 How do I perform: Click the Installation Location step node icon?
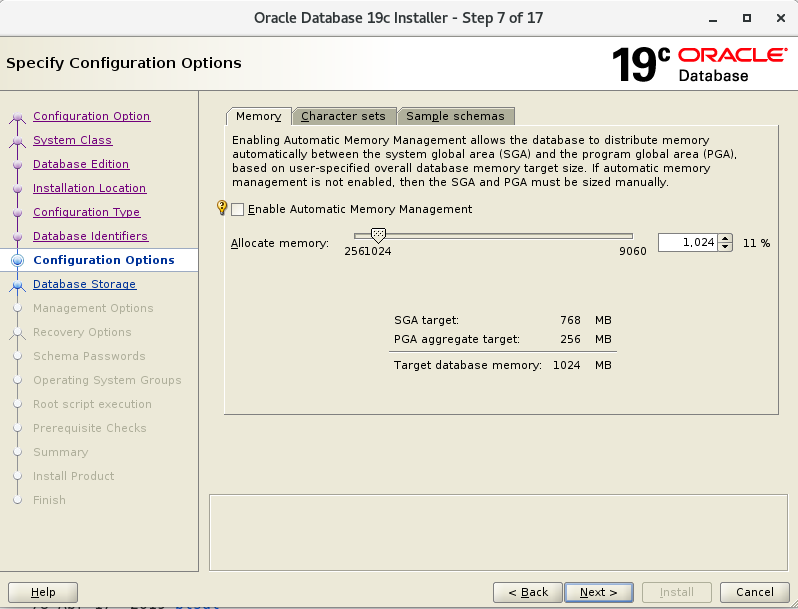(17, 188)
